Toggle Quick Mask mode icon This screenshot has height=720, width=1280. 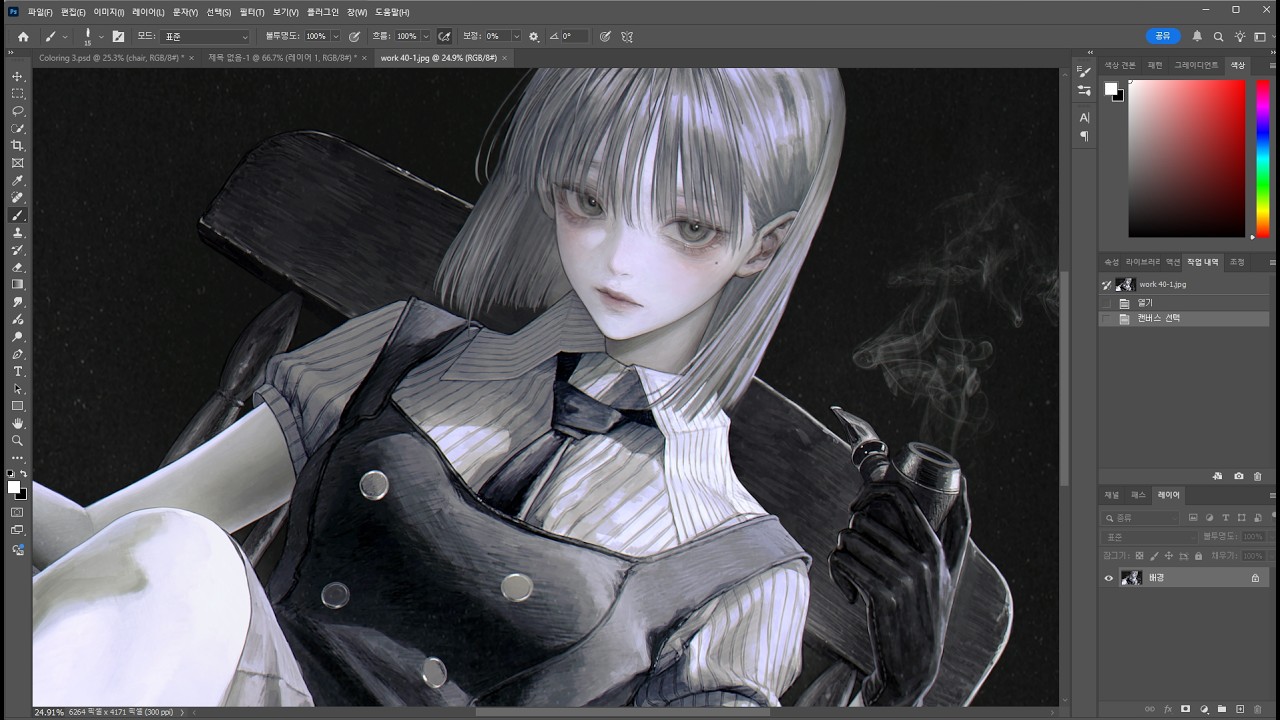point(17,512)
